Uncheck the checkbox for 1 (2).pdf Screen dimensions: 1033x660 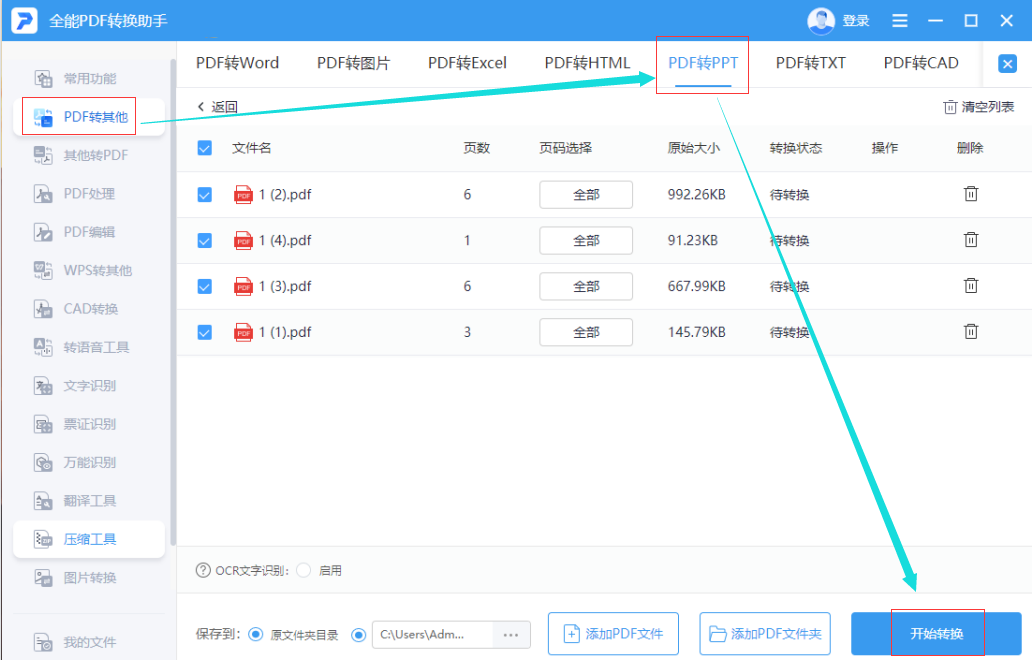tap(204, 194)
